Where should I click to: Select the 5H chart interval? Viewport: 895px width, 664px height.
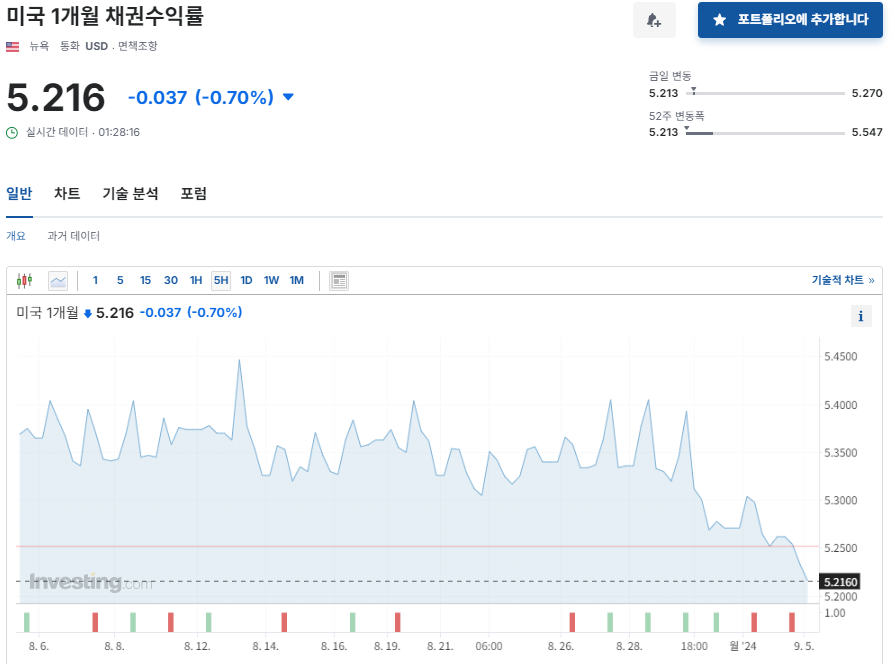[x=220, y=281]
